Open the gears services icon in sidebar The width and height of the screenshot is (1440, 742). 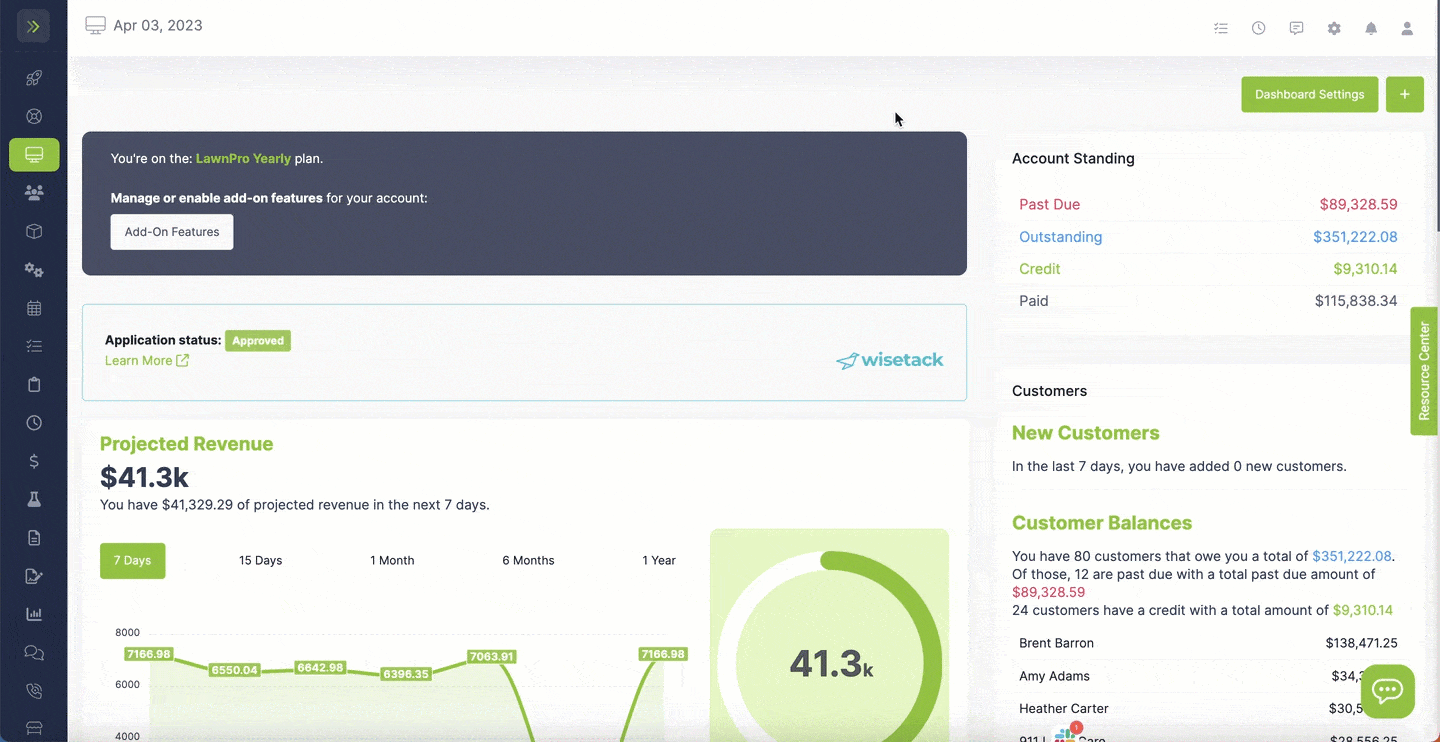[x=34, y=270]
